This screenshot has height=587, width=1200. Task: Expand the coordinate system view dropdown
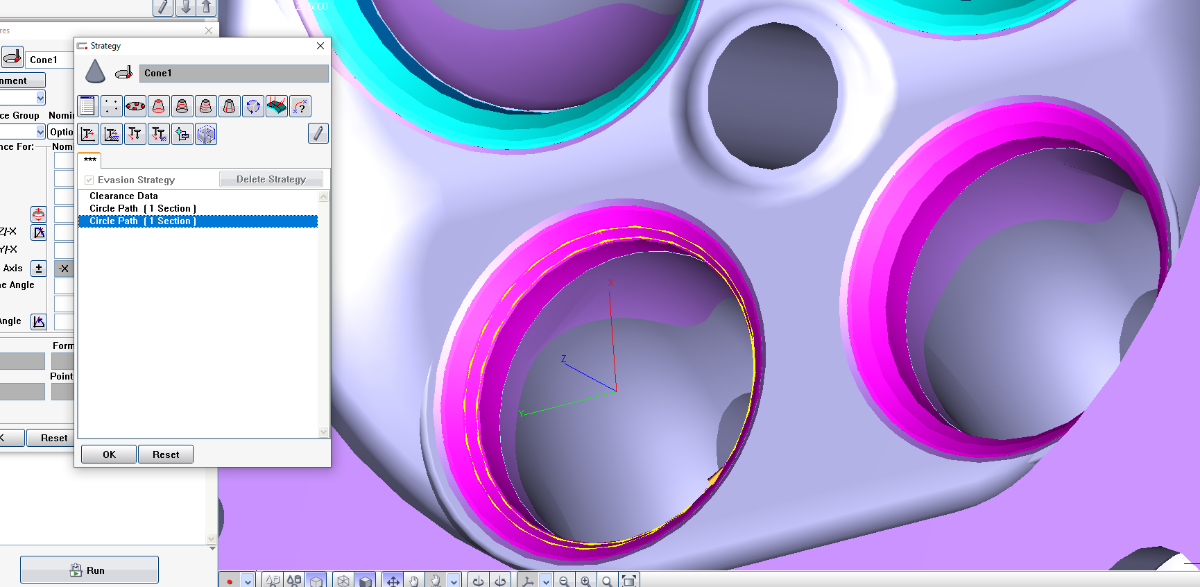[x=545, y=580]
